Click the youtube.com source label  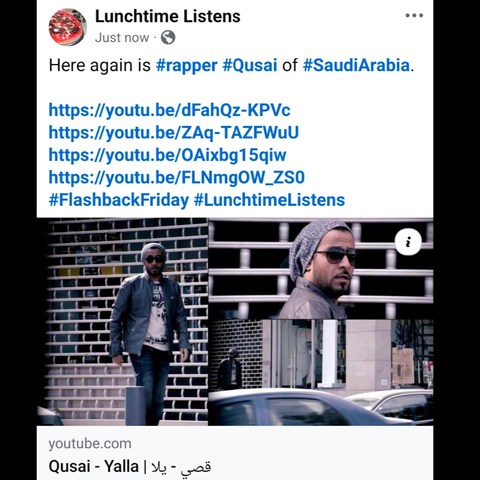pyautogui.click(x=90, y=444)
